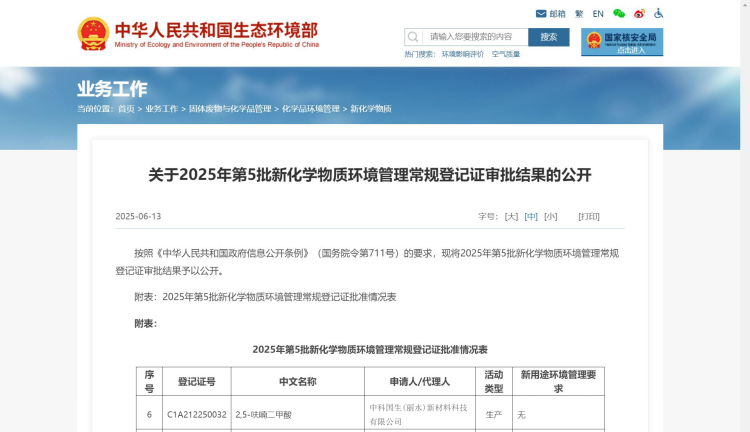
Task: Open 固体废物与化学品管理 breadcrumb link
Action: tap(230, 108)
